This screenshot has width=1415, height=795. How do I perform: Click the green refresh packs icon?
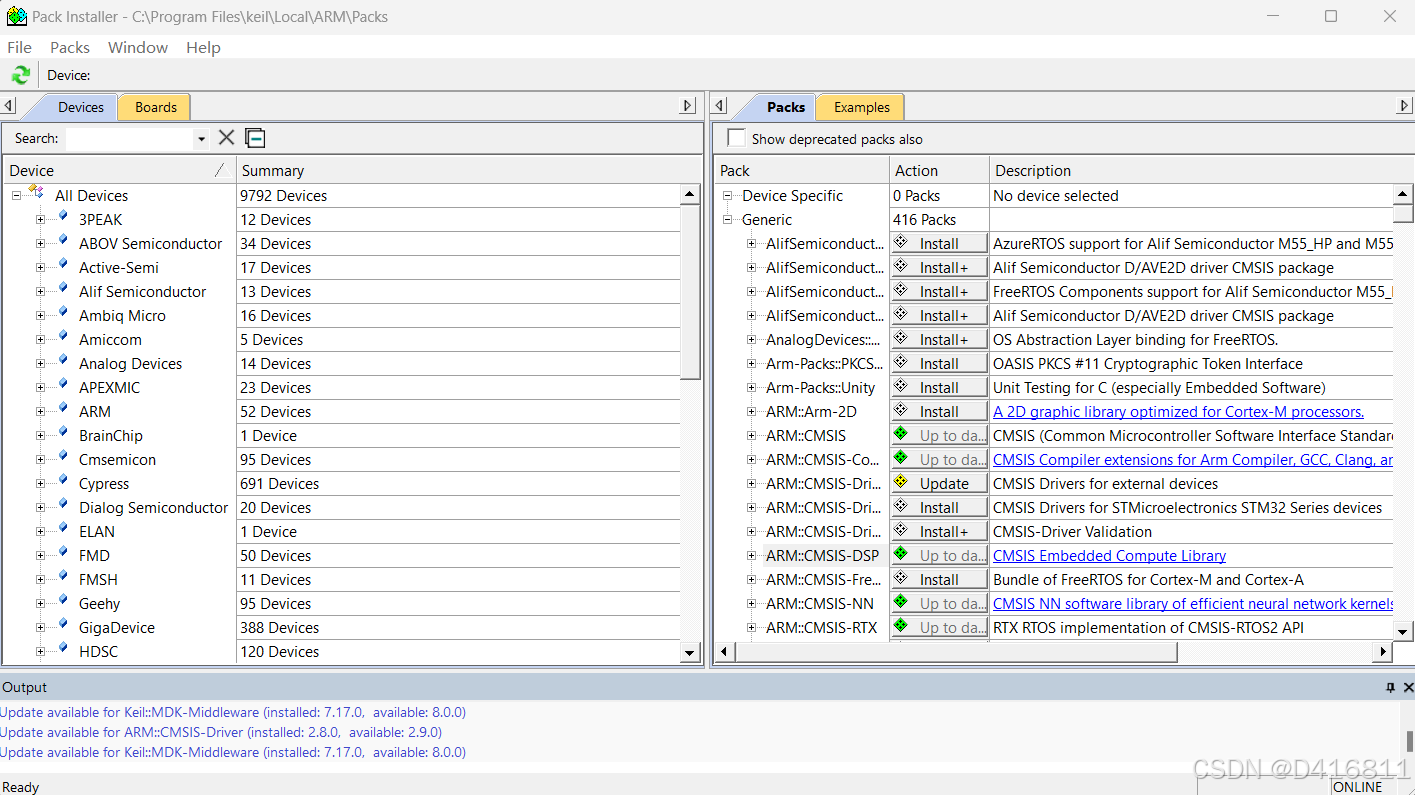coord(20,75)
